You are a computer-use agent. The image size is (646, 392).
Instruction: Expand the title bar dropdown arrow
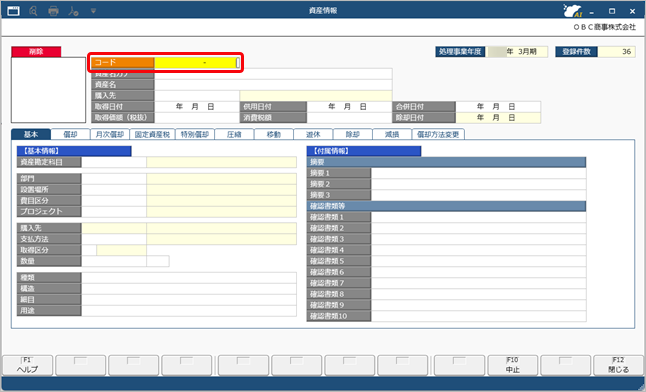pos(93,11)
